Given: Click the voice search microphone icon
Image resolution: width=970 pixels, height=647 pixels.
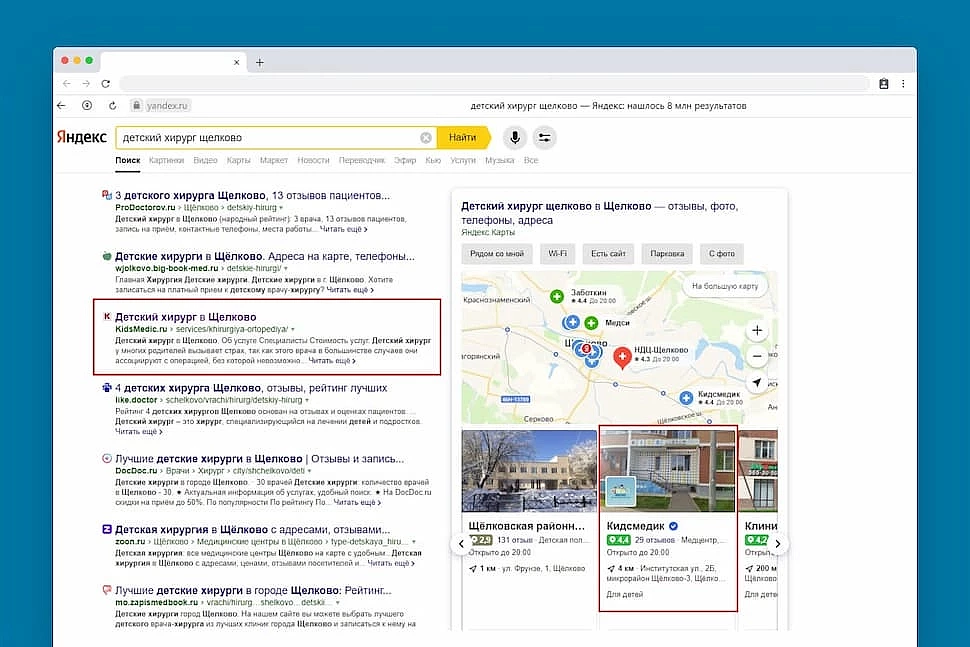Looking at the screenshot, I should point(514,137).
